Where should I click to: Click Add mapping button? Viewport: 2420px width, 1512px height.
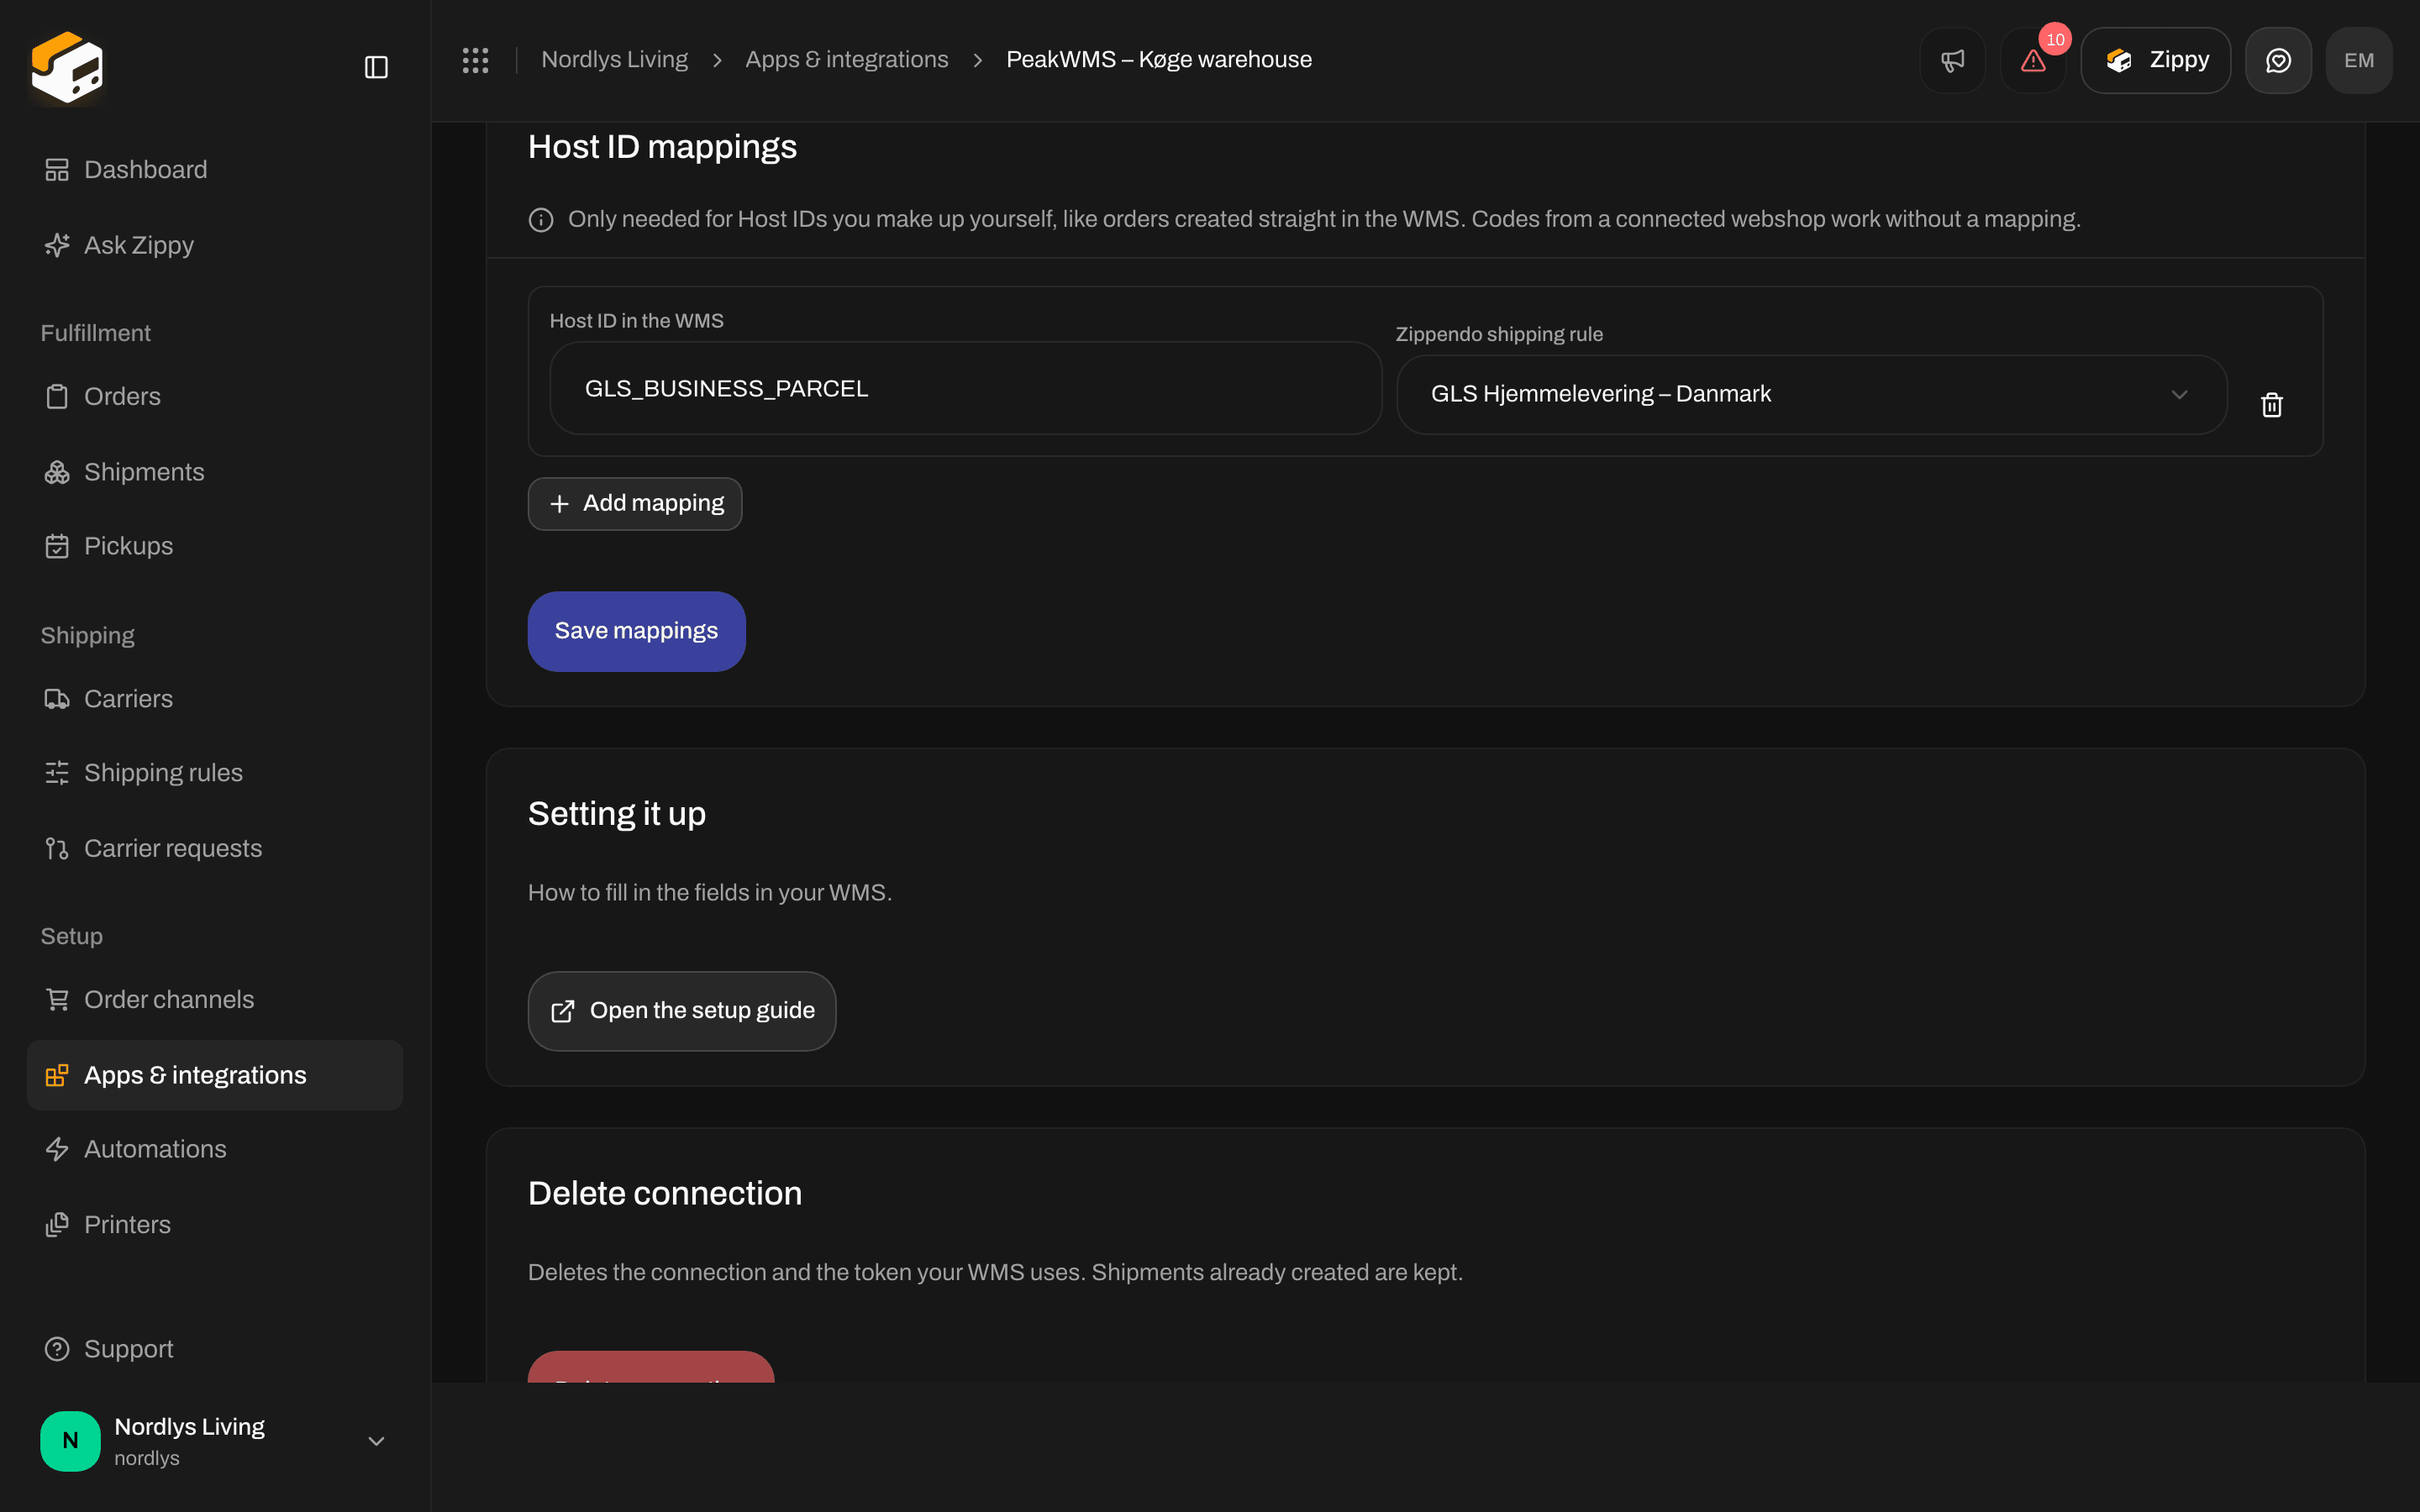pos(635,503)
